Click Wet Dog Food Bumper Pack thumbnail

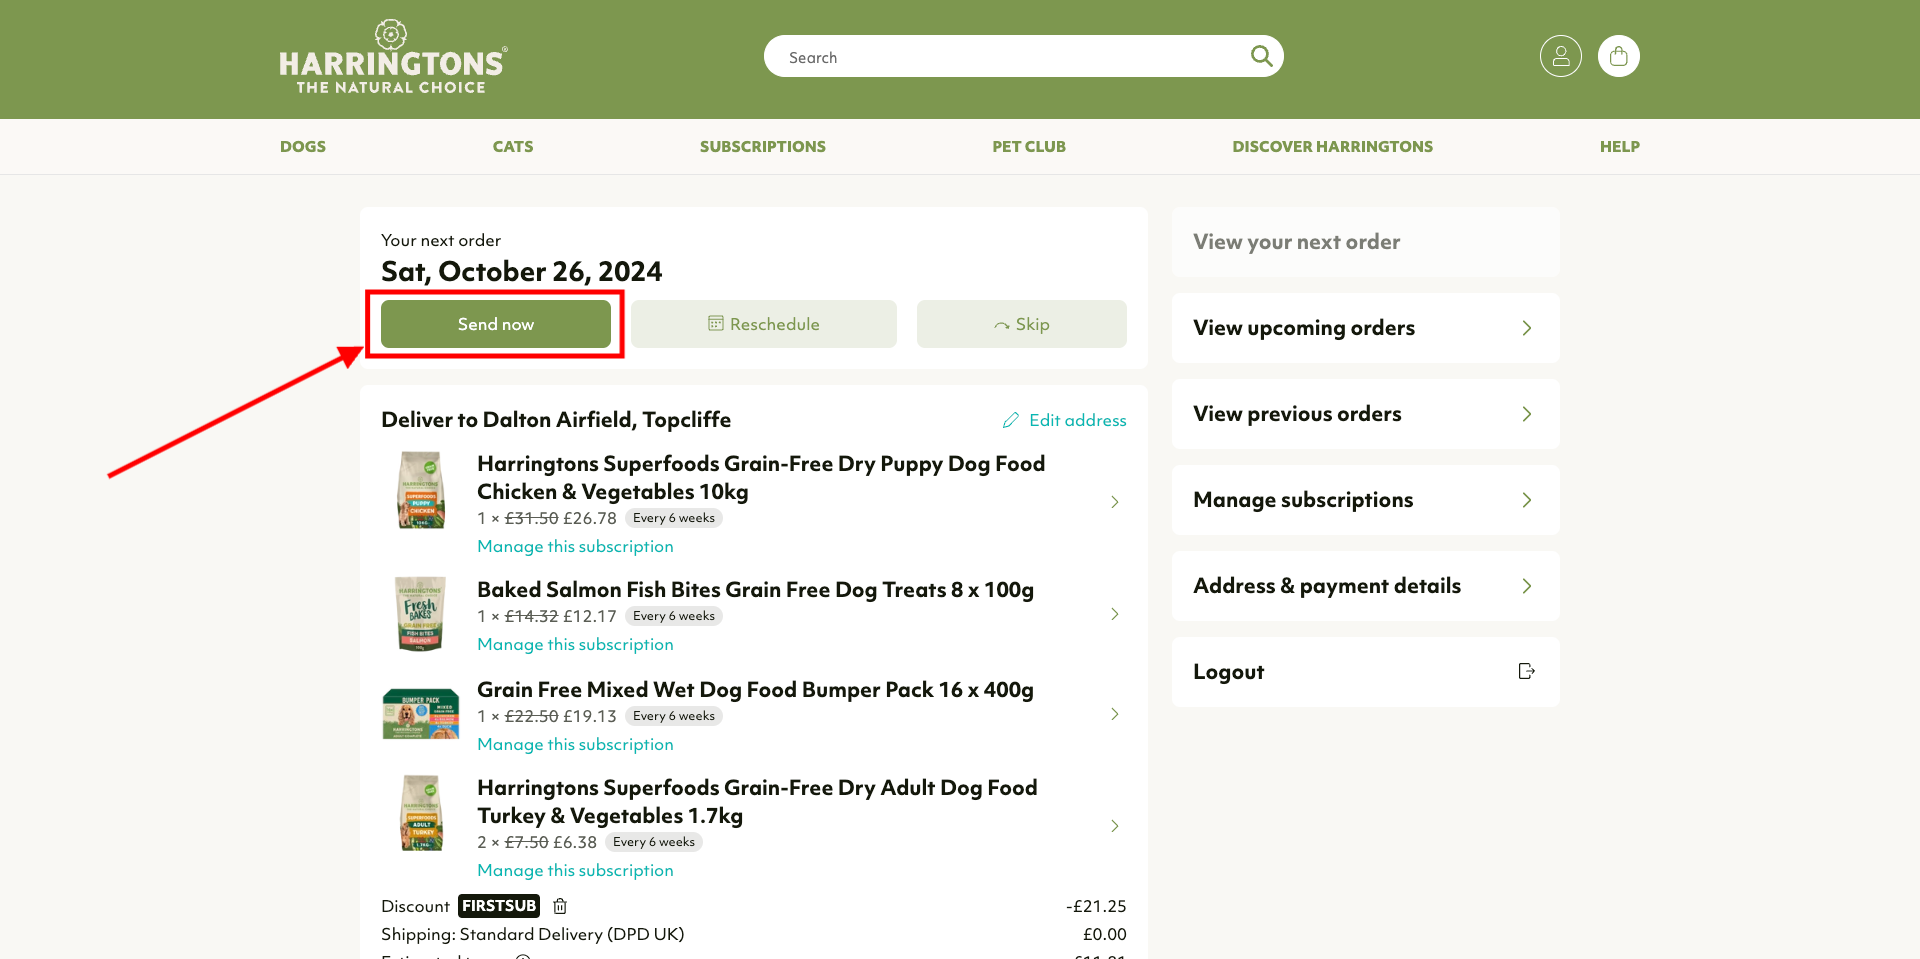coord(421,714)
